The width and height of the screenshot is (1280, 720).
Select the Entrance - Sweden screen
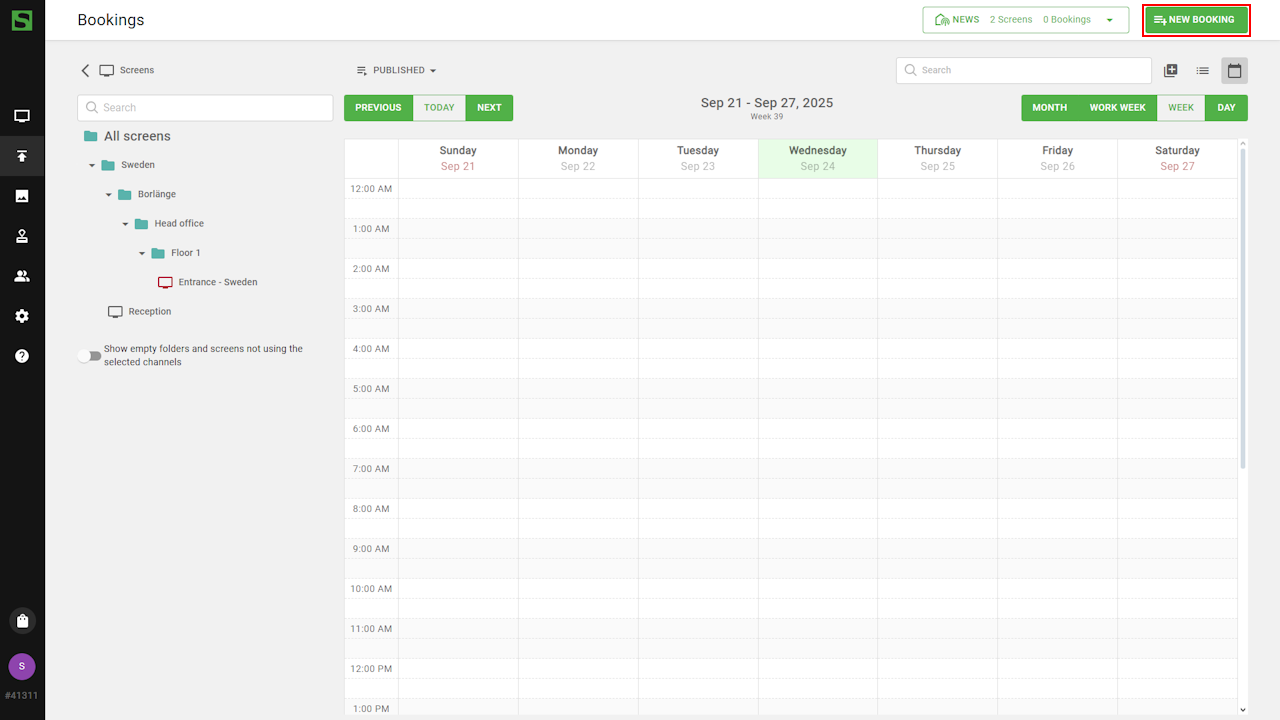pos(217,283)
